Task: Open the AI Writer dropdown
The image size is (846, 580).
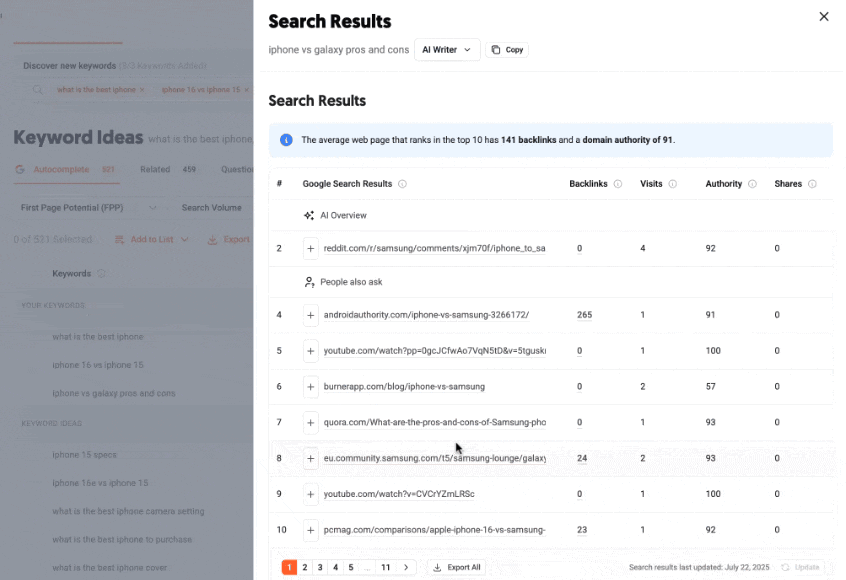Action: (x=447, y=50)
